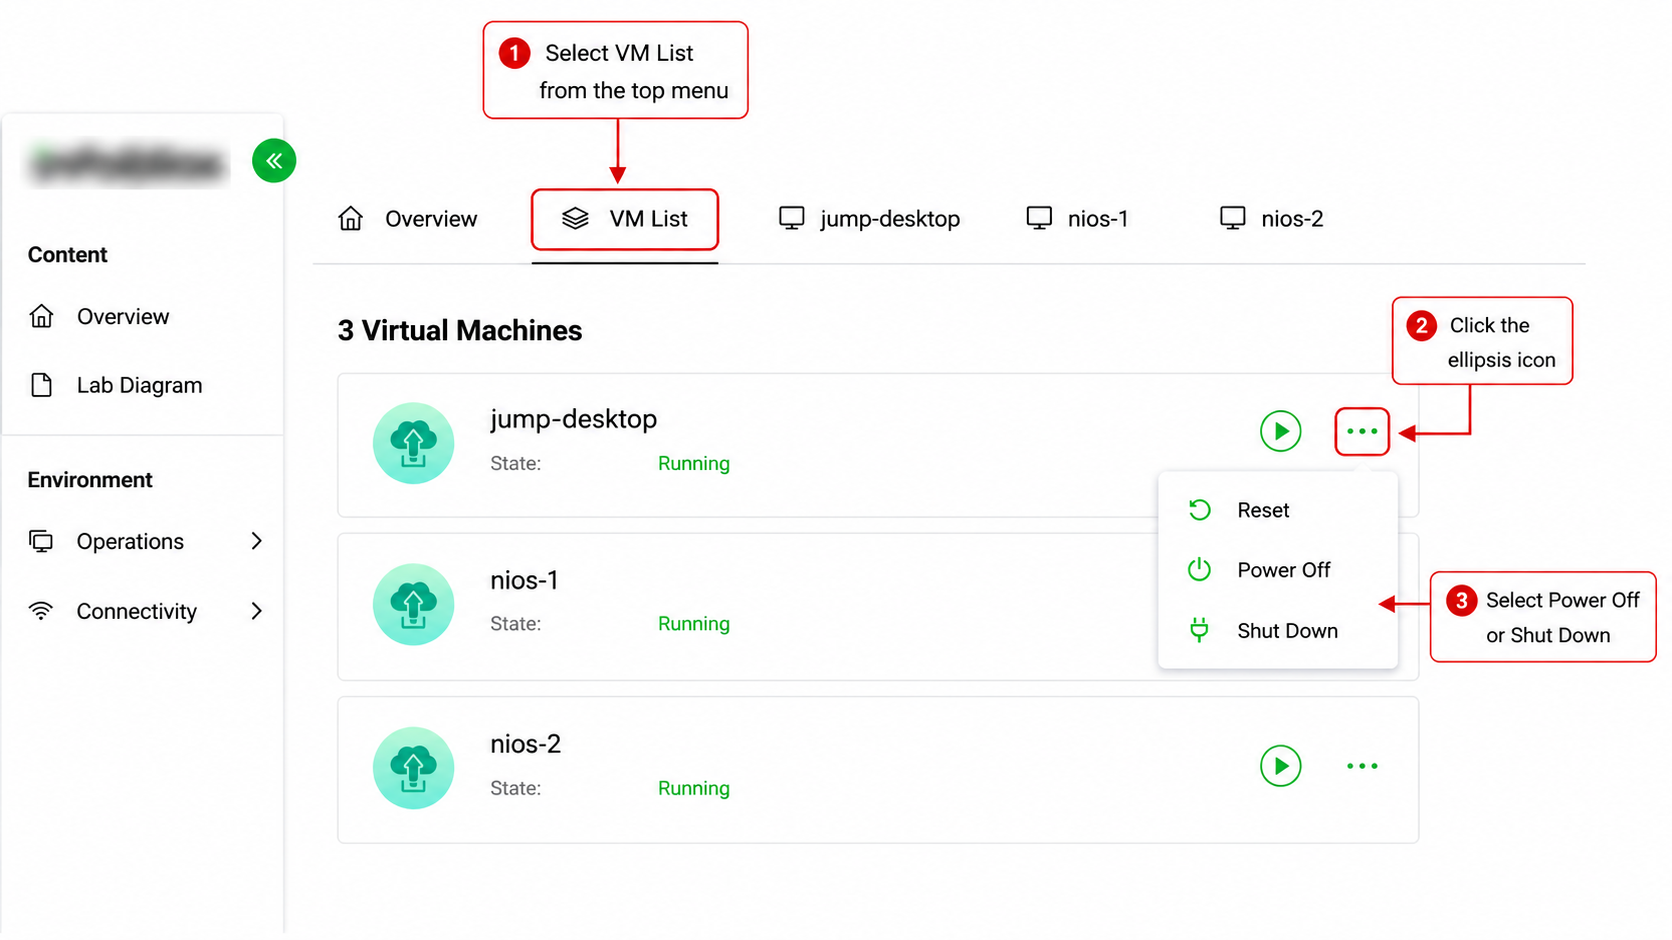Viewport: 1672px width, 940px height.
Task: Open the jump-desktop ellipsis menu
Action: (x=1362, y=431)
